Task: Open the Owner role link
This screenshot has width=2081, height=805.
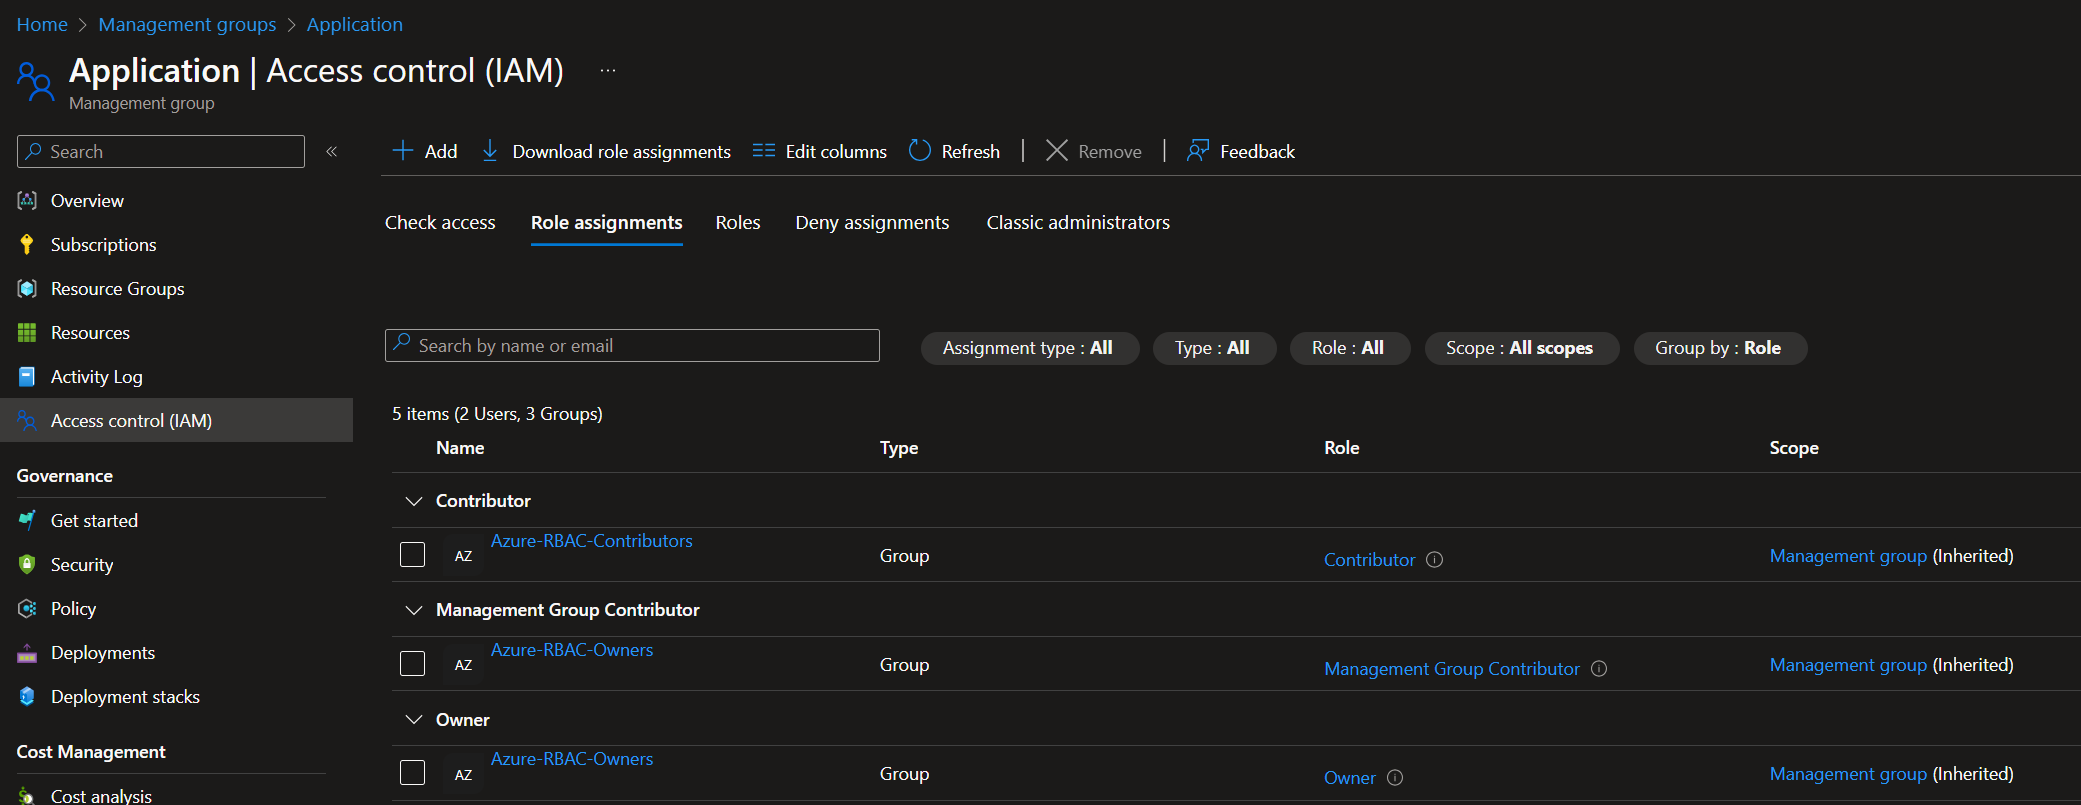Action: pos(1350,778)
